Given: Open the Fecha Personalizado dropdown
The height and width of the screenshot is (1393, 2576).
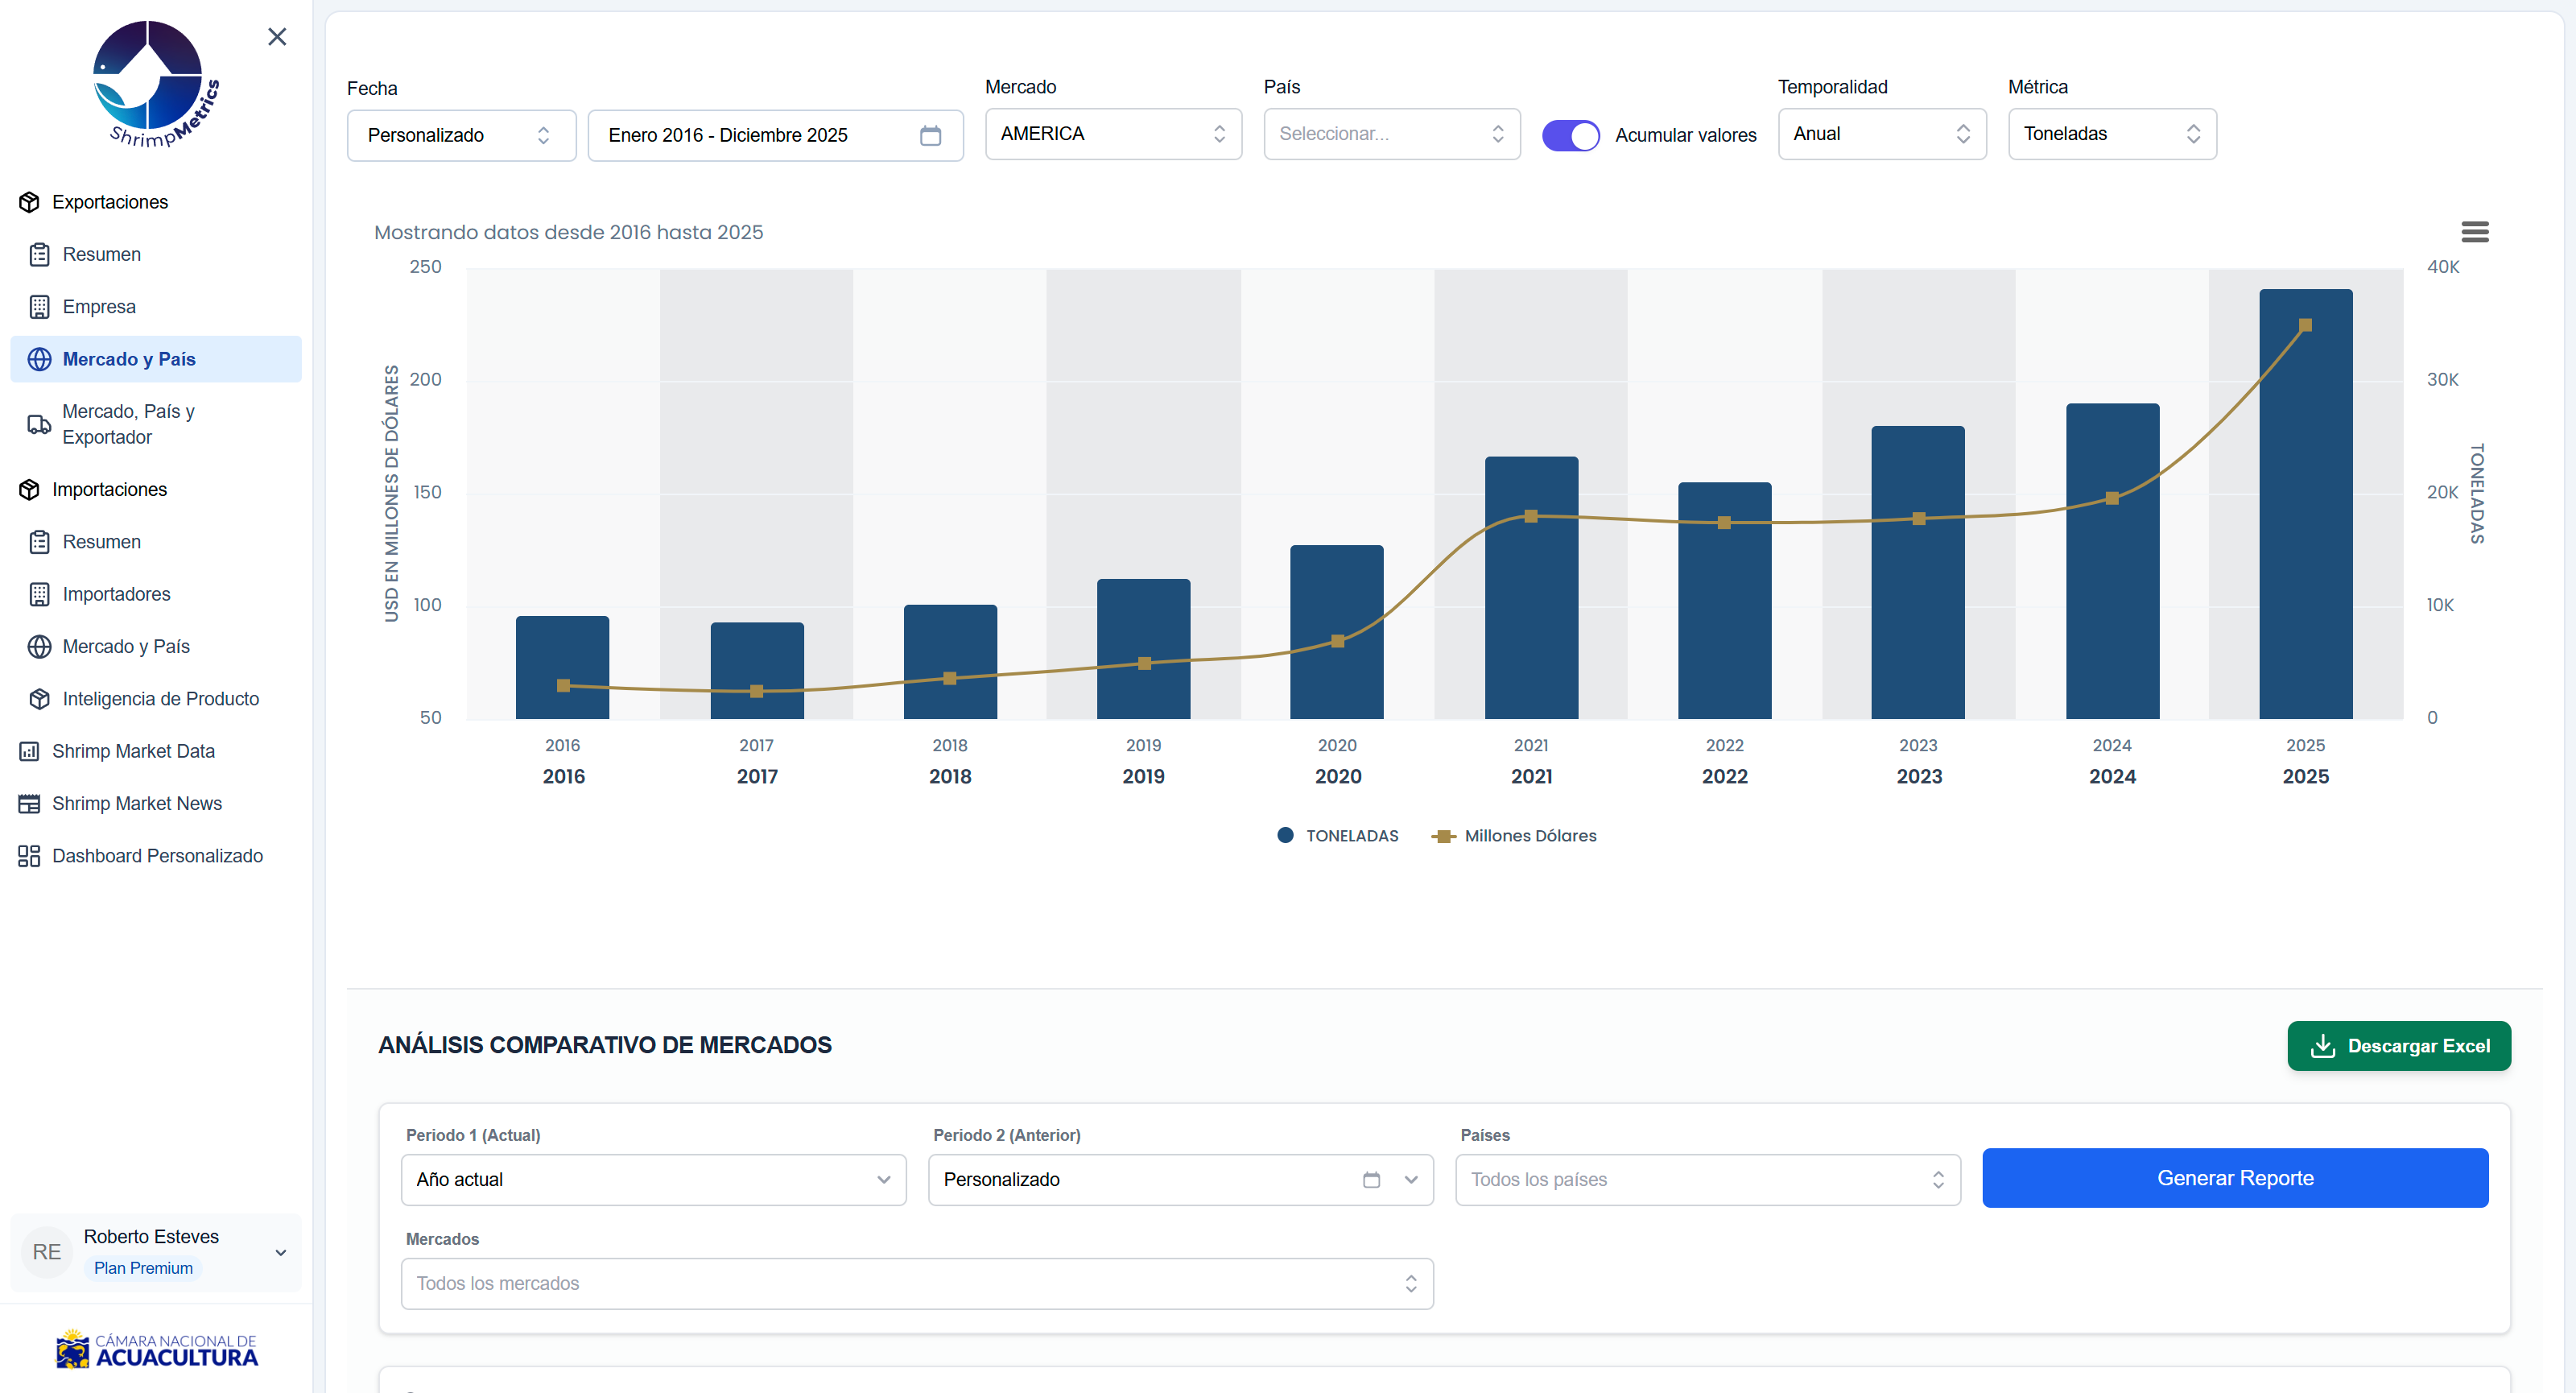Looking at the screenshot, I should (x=461, y=135).
